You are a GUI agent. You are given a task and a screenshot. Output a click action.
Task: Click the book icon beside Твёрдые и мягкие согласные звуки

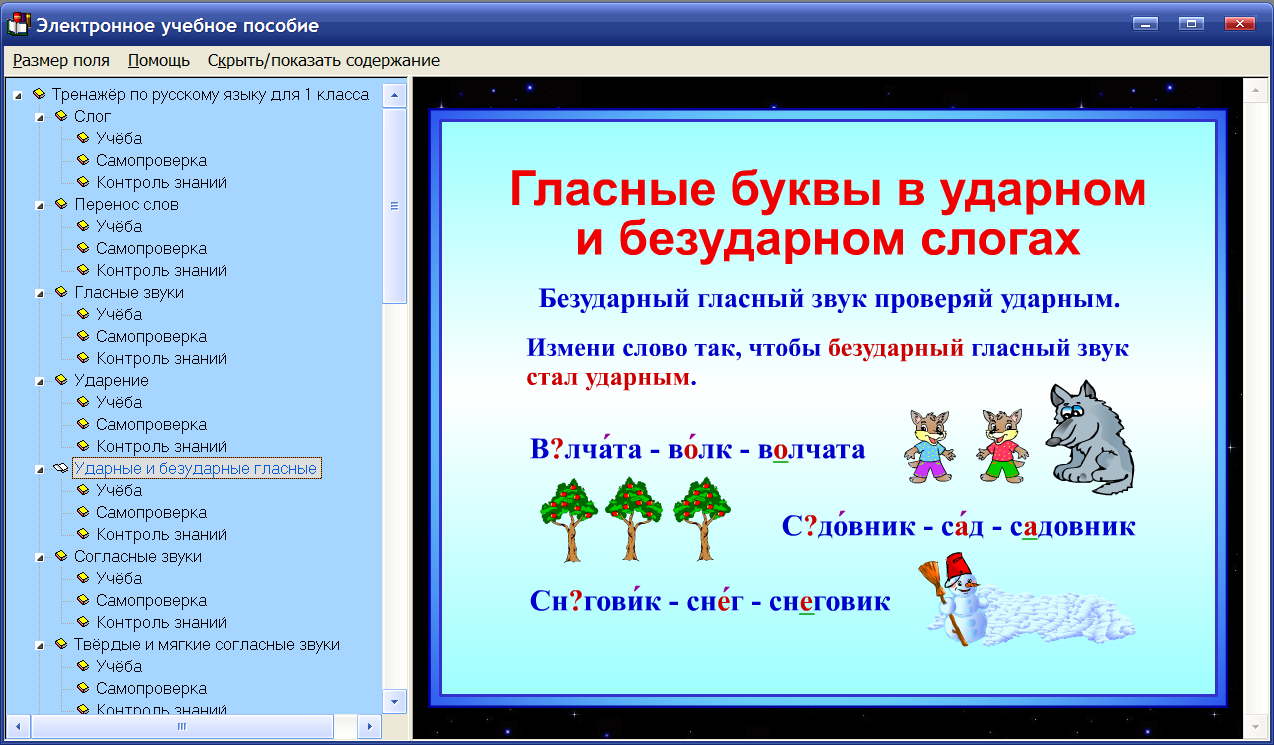[62, 644]
